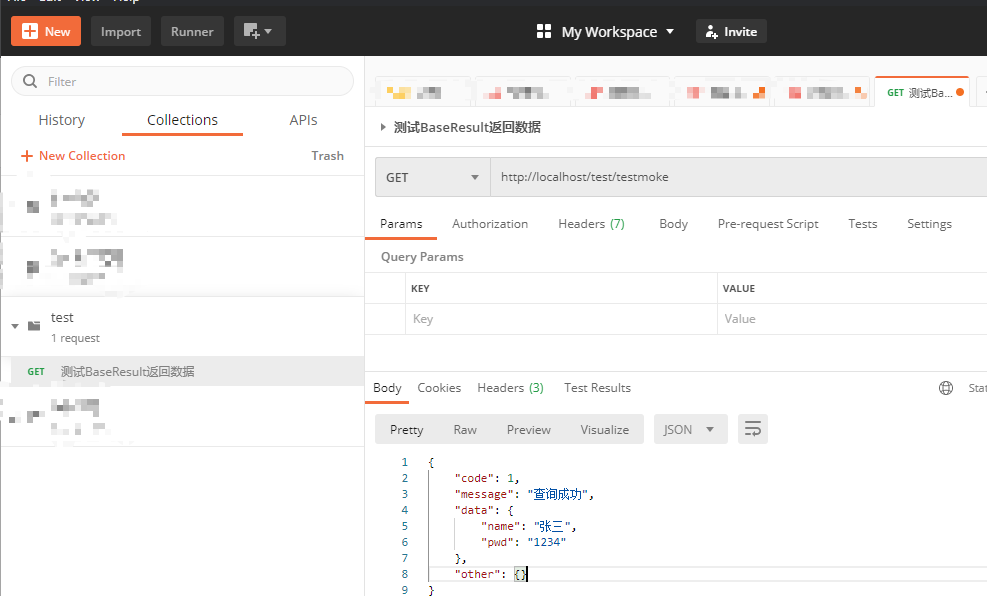Click the "张三" name value

coord(553,526)
